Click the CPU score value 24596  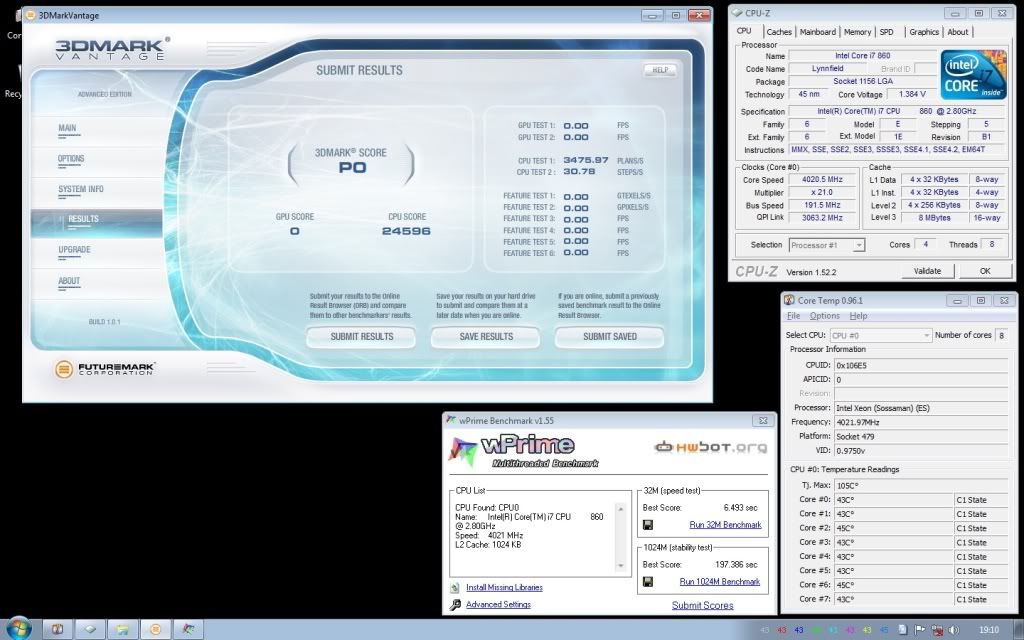(x=406, y=231)
